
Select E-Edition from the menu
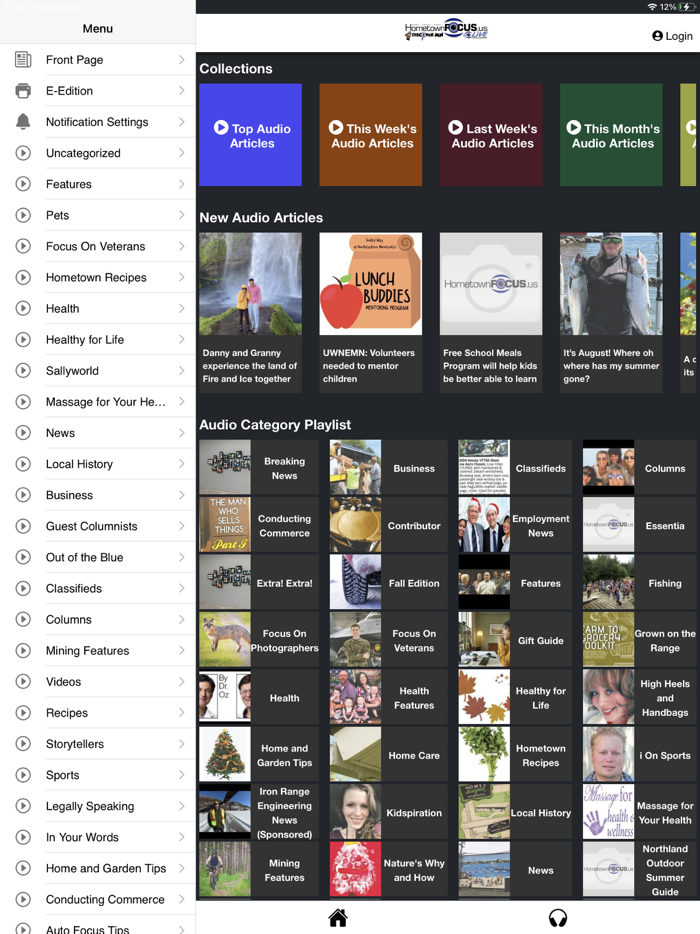[x=98, y=91]
